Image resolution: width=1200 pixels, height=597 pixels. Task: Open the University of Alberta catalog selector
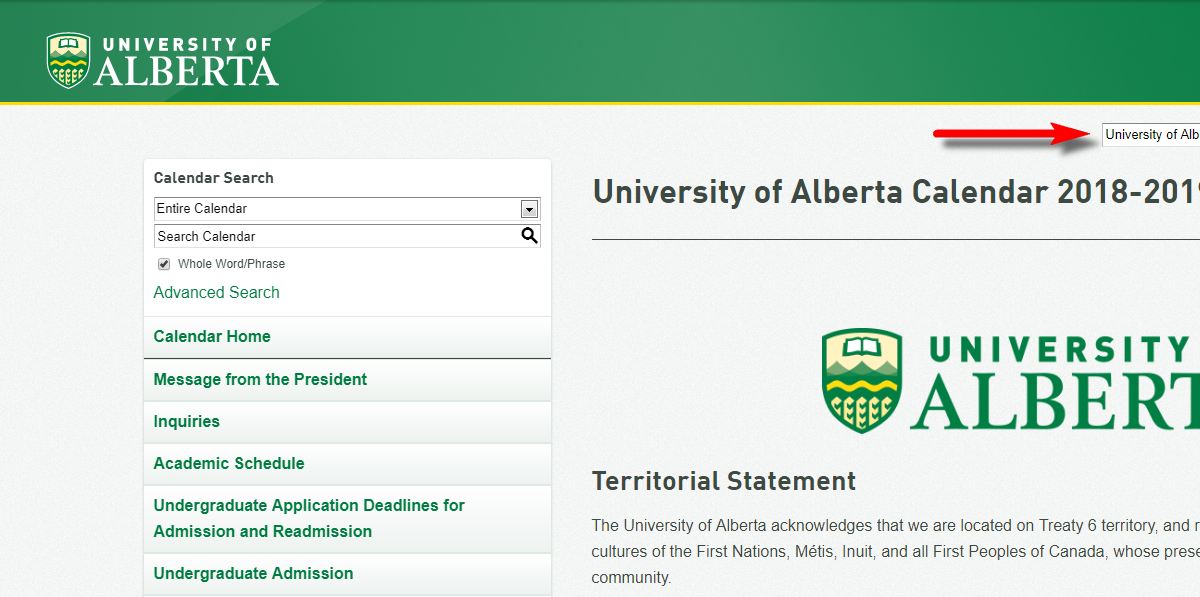1151,135
